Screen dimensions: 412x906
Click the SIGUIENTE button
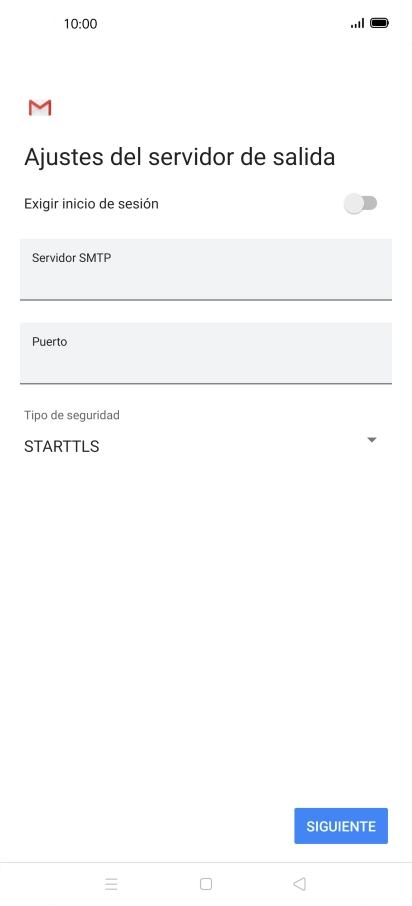click(x=341, y=826)
